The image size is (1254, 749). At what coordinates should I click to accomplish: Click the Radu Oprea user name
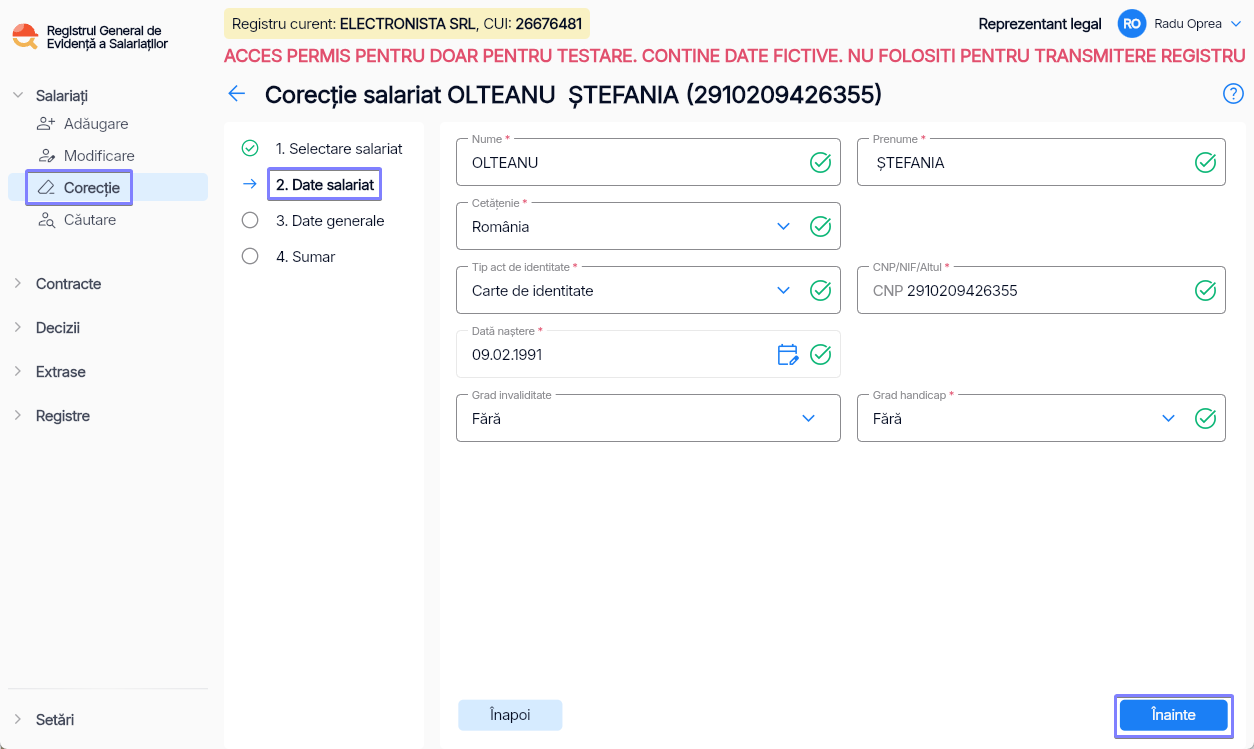click(1188, 24)
